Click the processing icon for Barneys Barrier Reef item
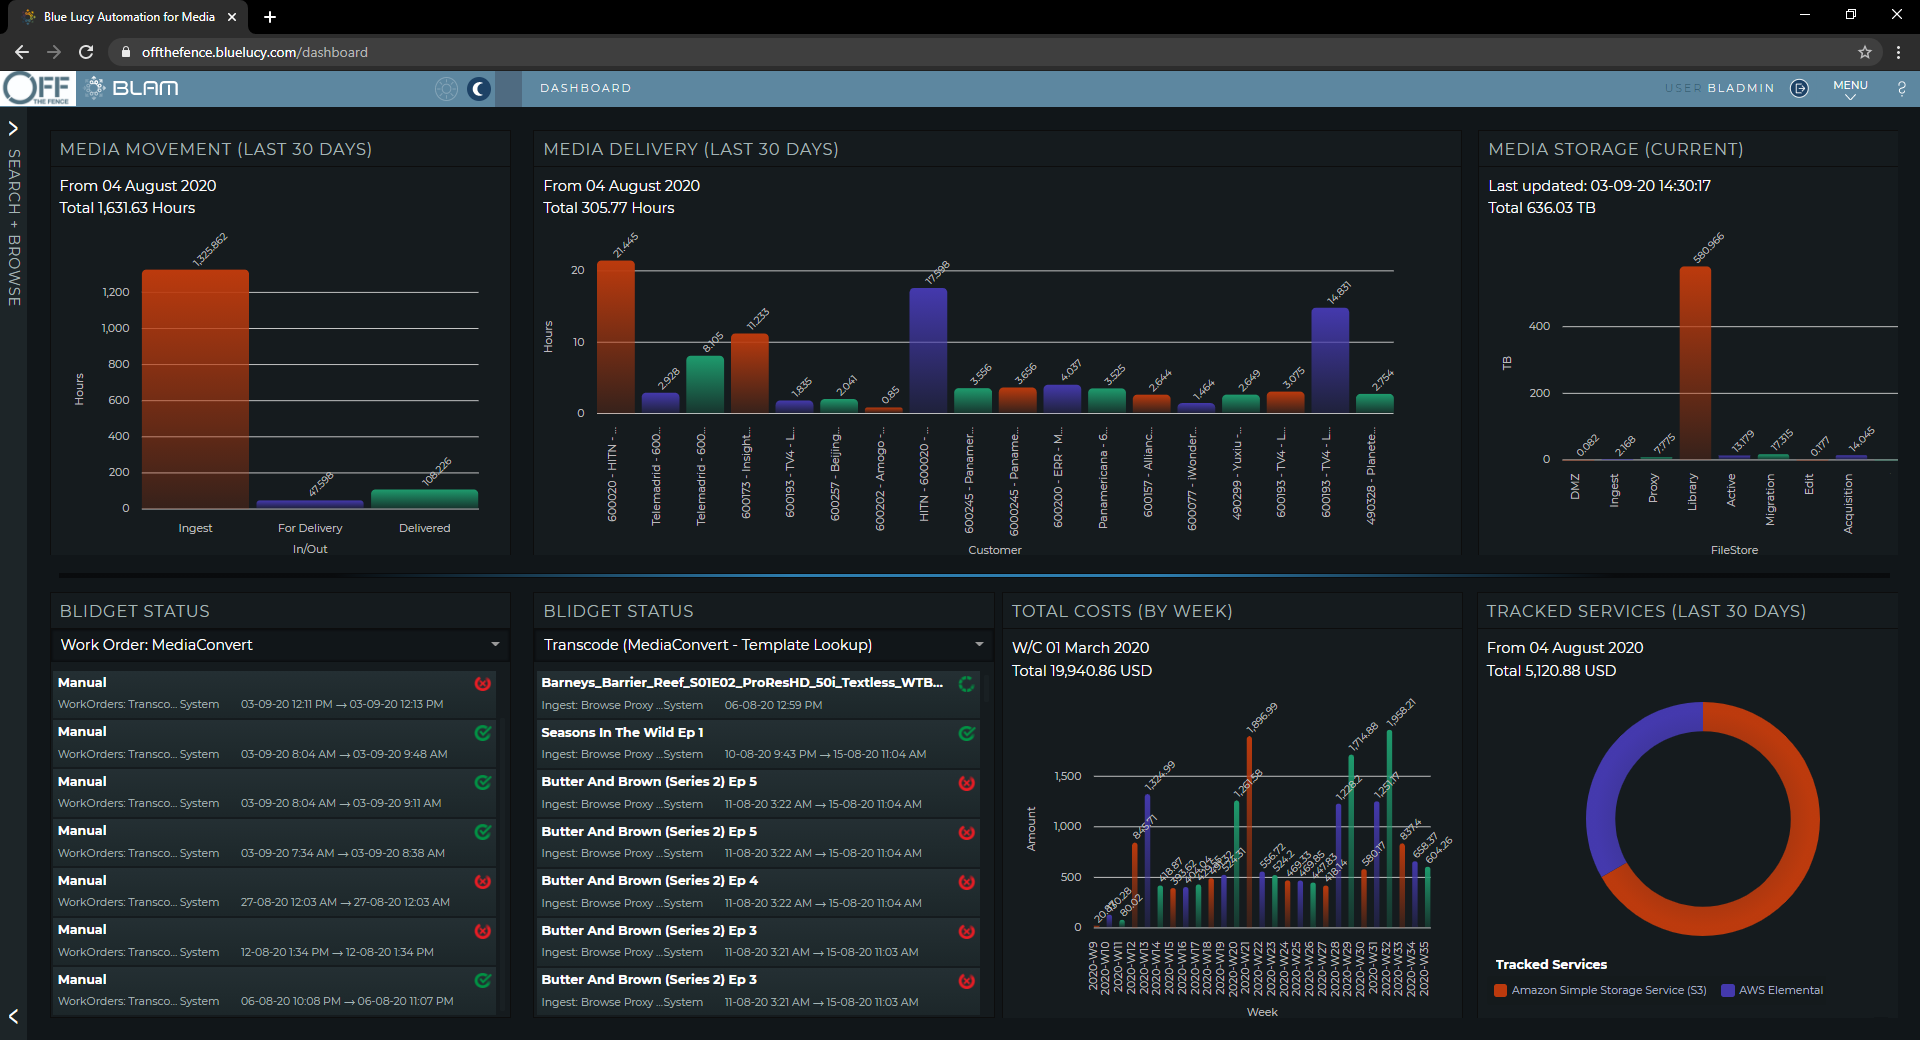 (967, 684)
